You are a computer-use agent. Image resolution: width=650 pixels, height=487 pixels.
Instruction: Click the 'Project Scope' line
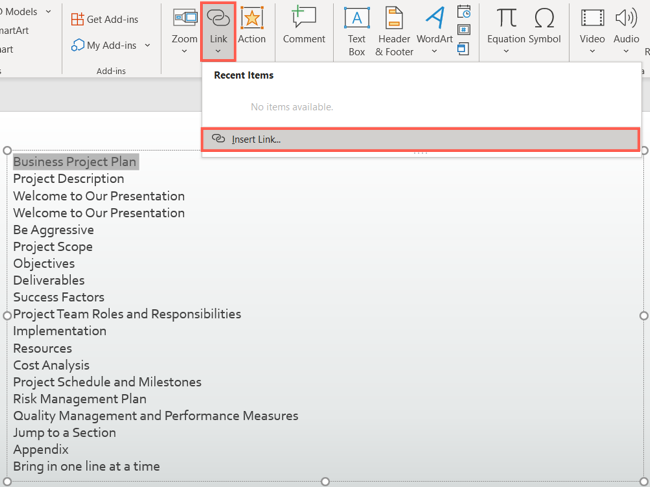click(53, 247)
